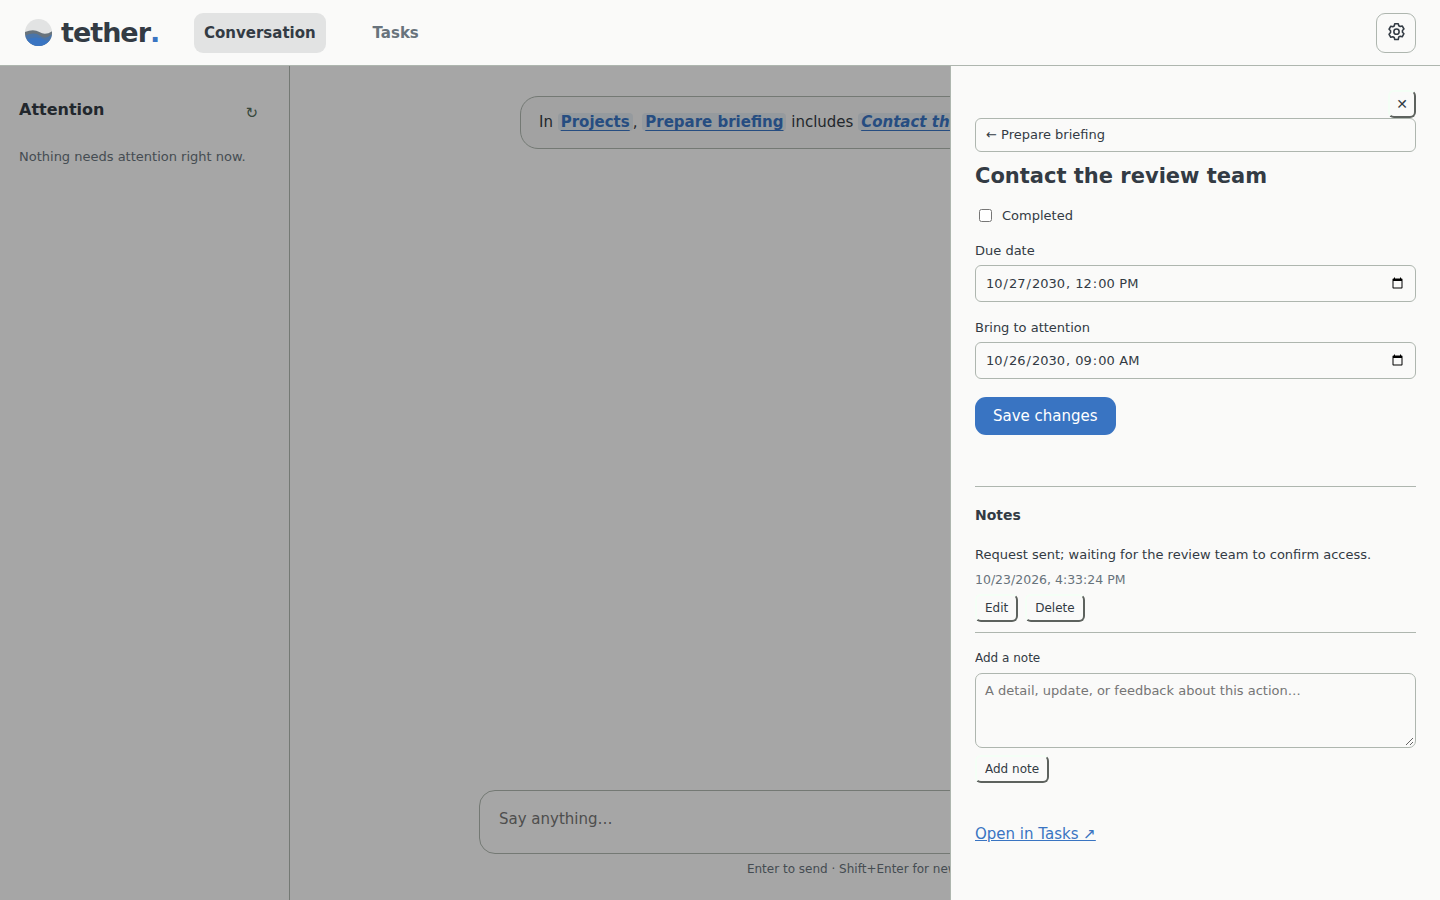
Task: Open the Projects link in the message
Action: coord(595,122)
